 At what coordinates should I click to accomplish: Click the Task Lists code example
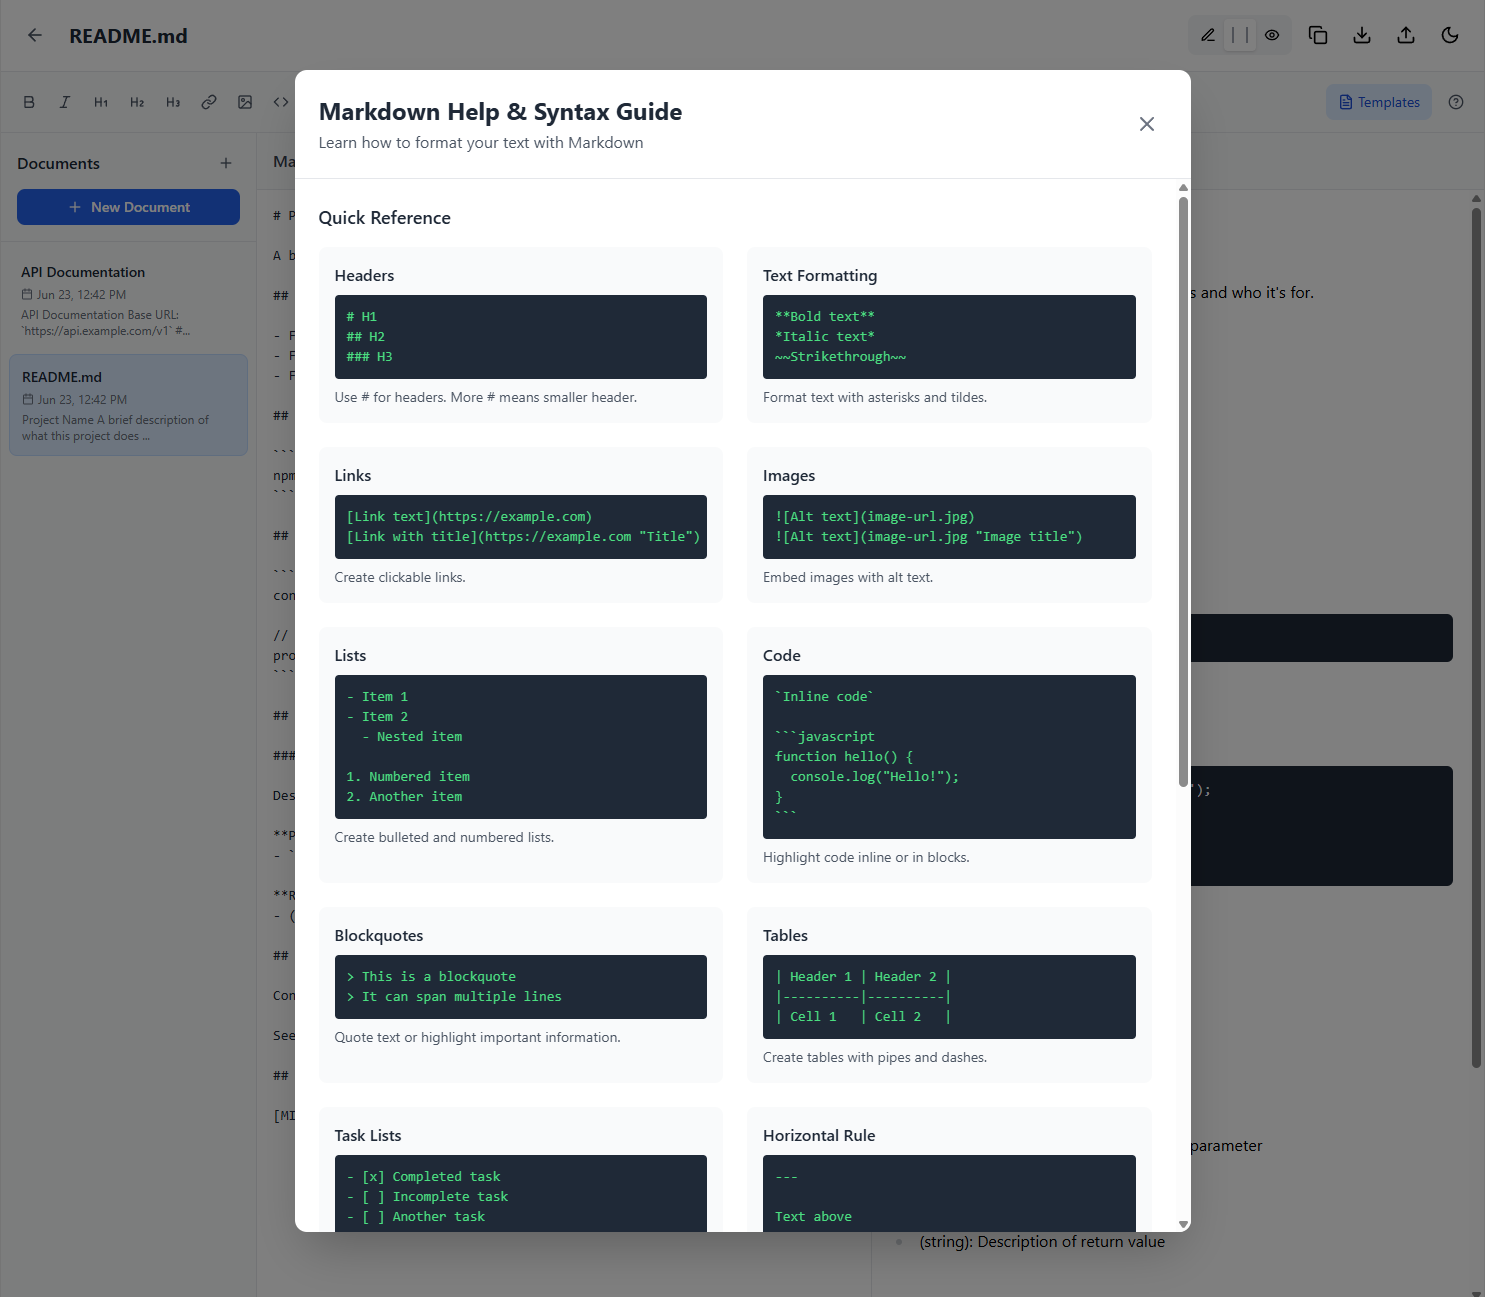coord(520,1193)
